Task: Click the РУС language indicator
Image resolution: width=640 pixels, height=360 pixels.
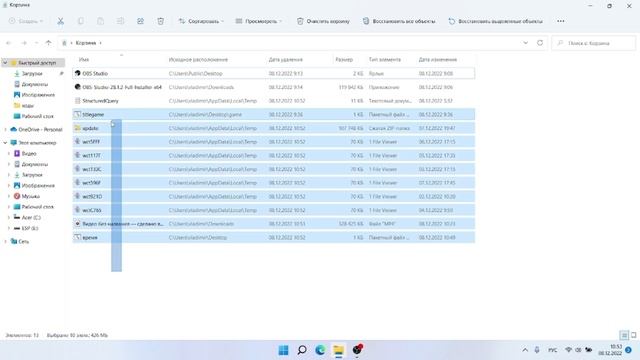Action: point(552,350)
